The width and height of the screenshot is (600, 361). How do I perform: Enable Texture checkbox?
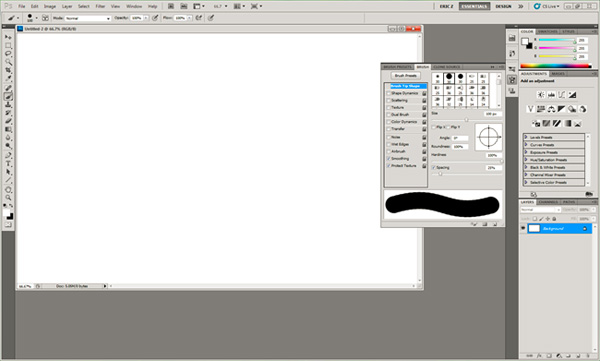tap(388, 108)
